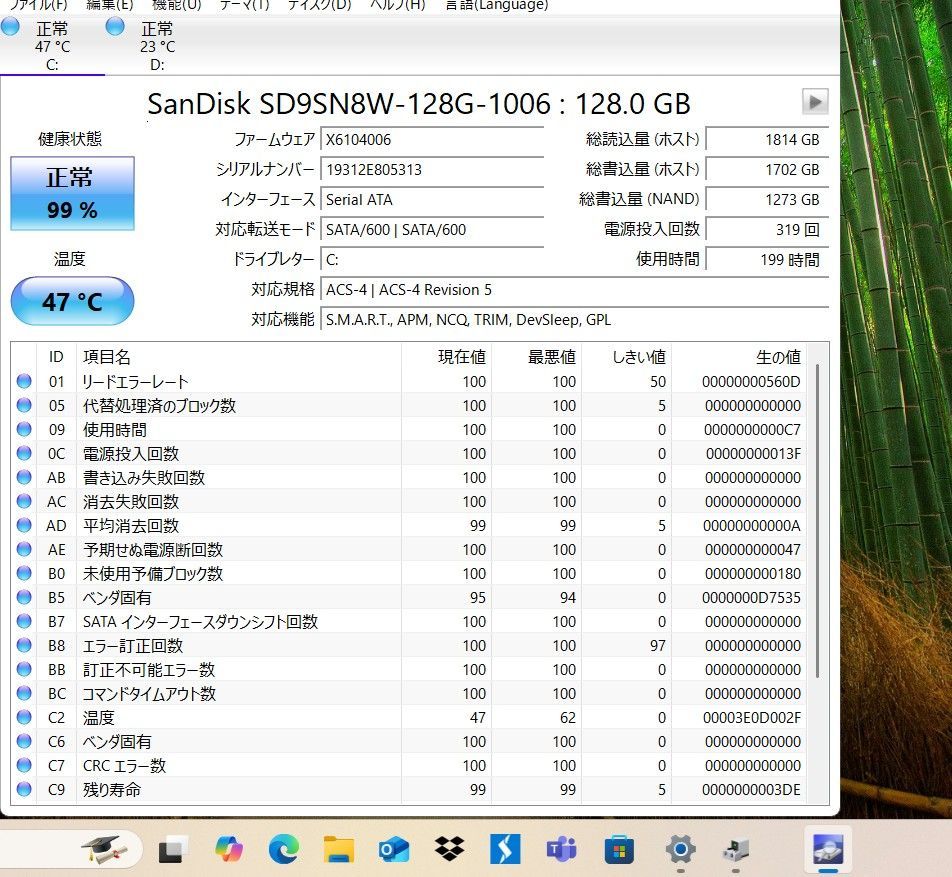The width and height of the screenshot is (952, 877).
Task: Open Copilot from the taskbar
Action: (229, 848)
